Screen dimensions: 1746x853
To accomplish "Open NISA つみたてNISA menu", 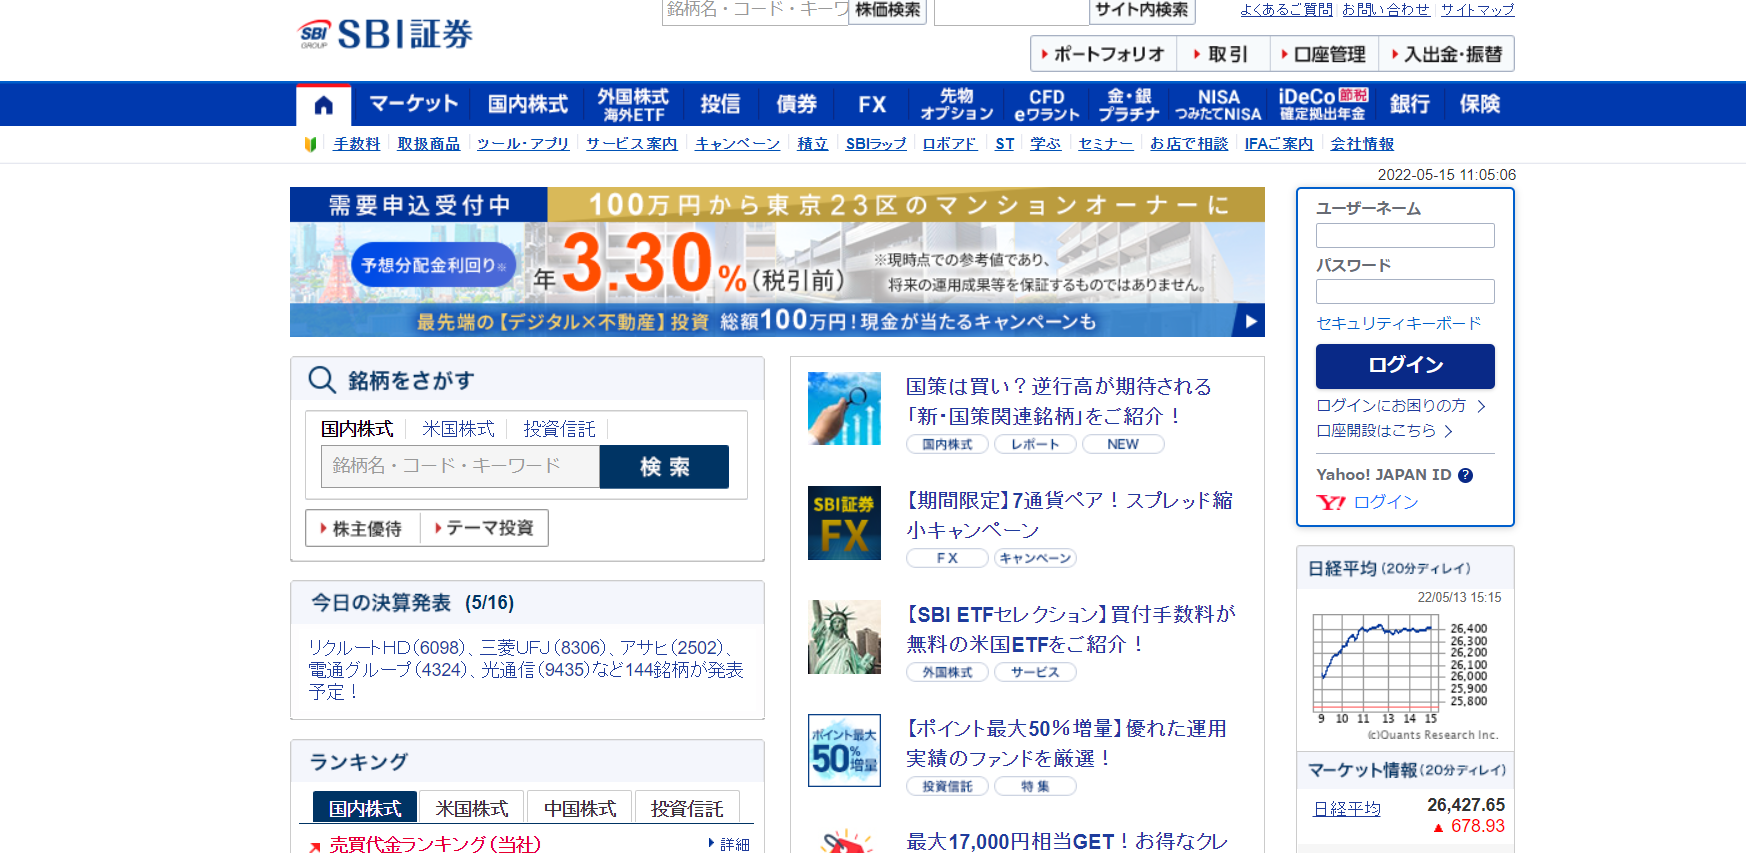I will tap(1218, 104).
